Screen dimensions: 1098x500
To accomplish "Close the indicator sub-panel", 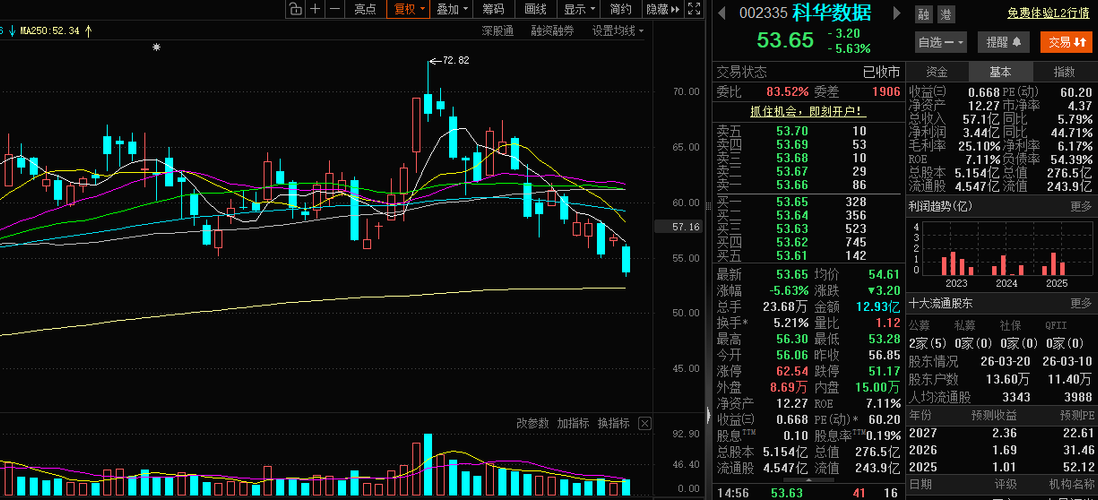I will pos(645,423).
